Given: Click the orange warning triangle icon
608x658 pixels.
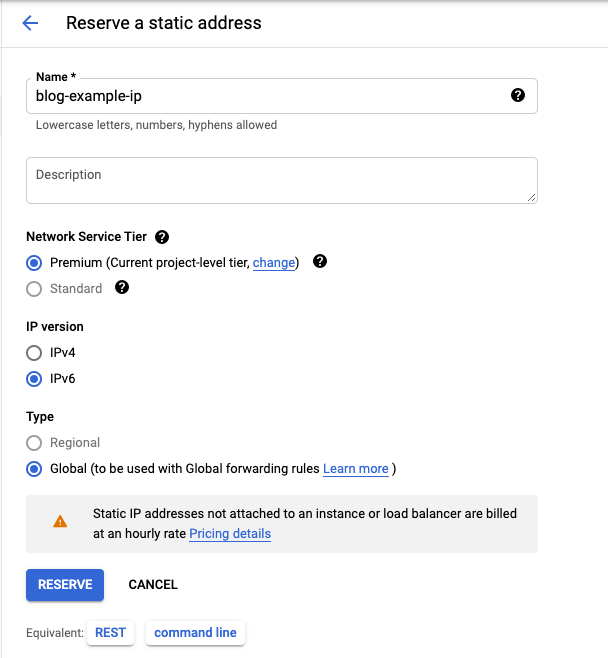Looking at the screenshot, I should tap(60, 522).
